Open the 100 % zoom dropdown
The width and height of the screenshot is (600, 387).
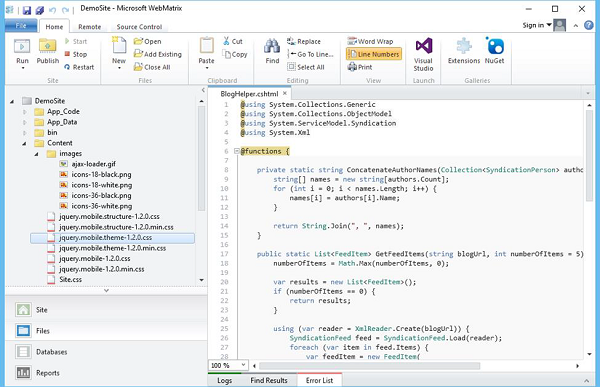coord(243,365)
